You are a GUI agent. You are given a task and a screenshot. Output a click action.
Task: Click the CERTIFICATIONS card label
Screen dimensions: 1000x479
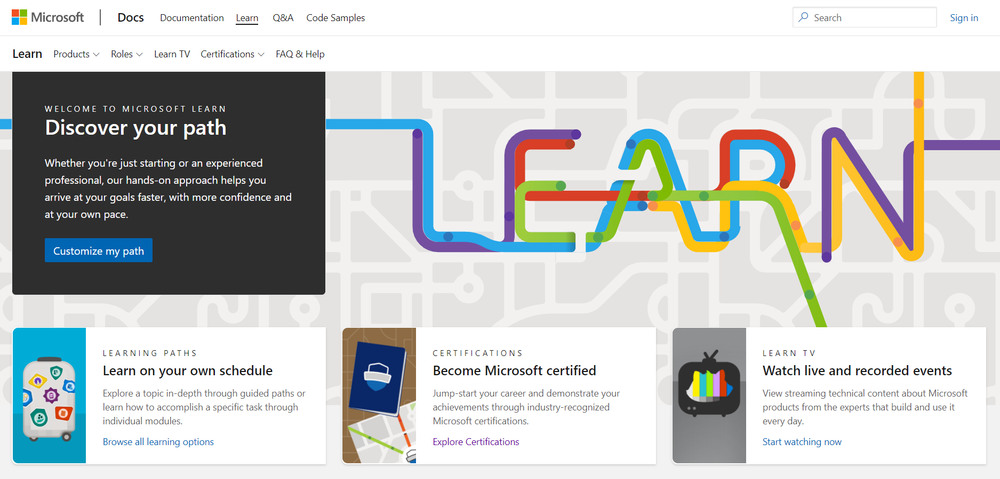478,353
